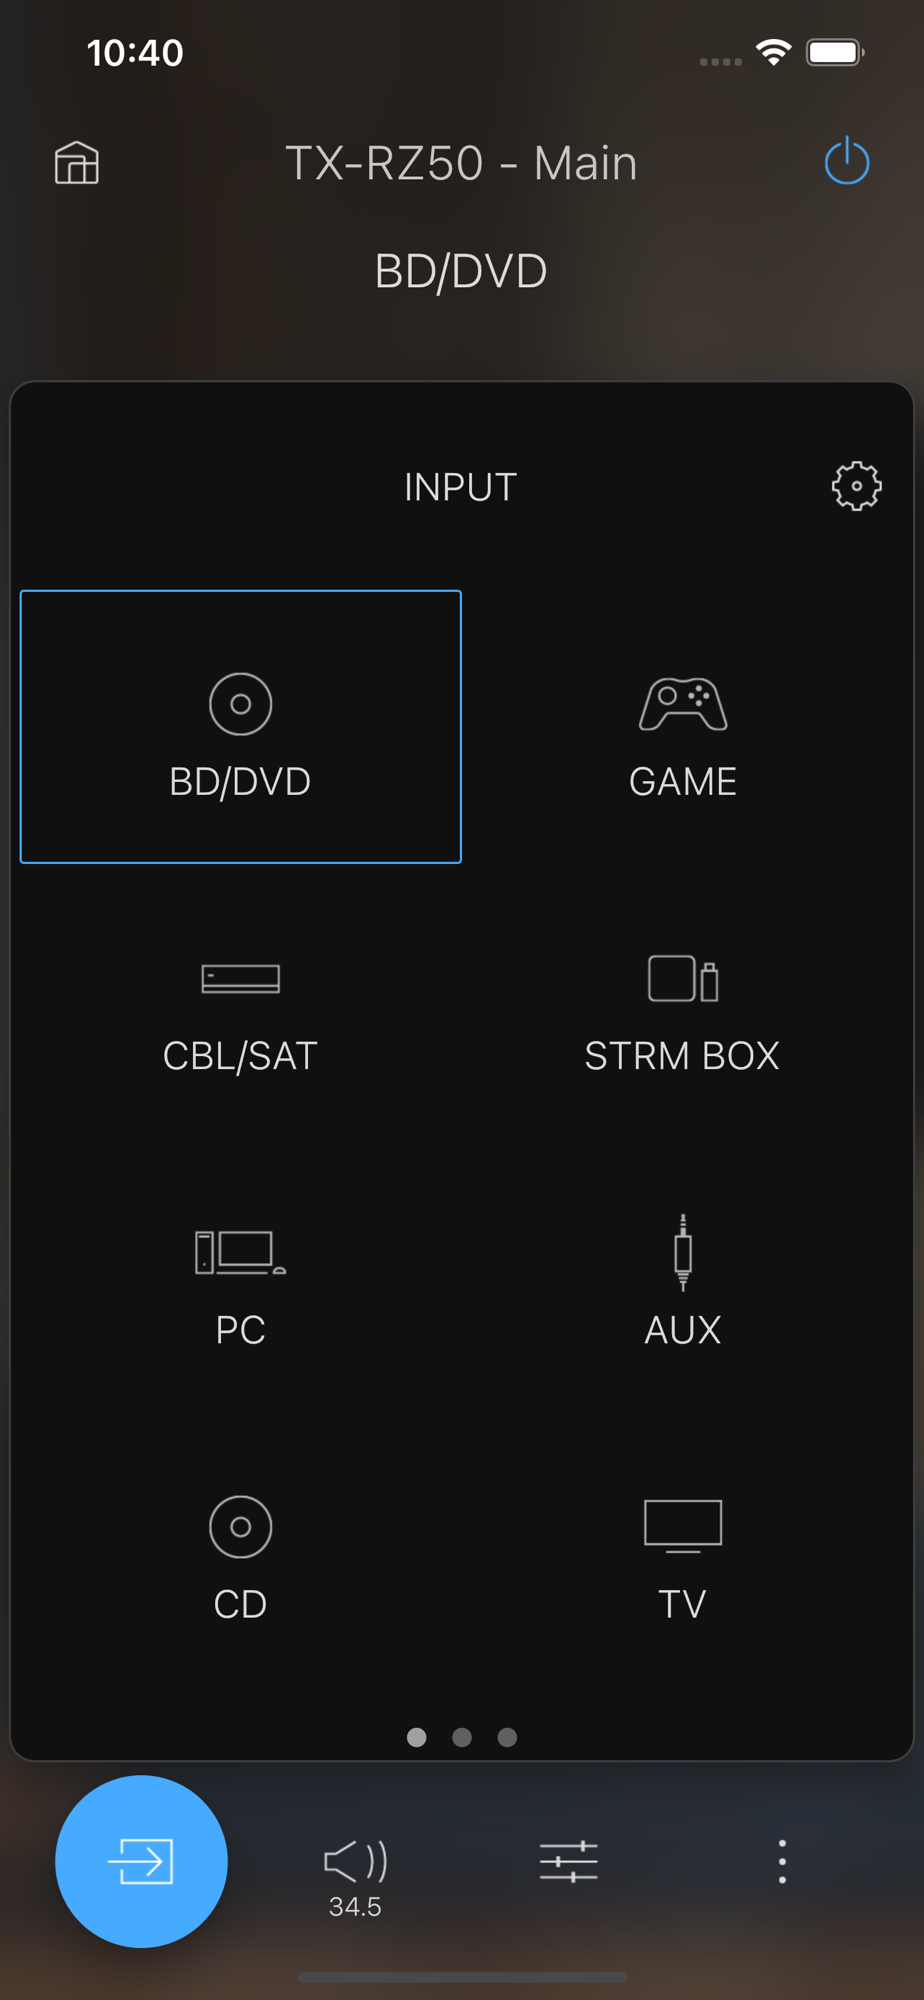Tap the INPUT panel heading
This screenshot has height=2000, width=924.
pyautogui.click(x=460, y=487)
